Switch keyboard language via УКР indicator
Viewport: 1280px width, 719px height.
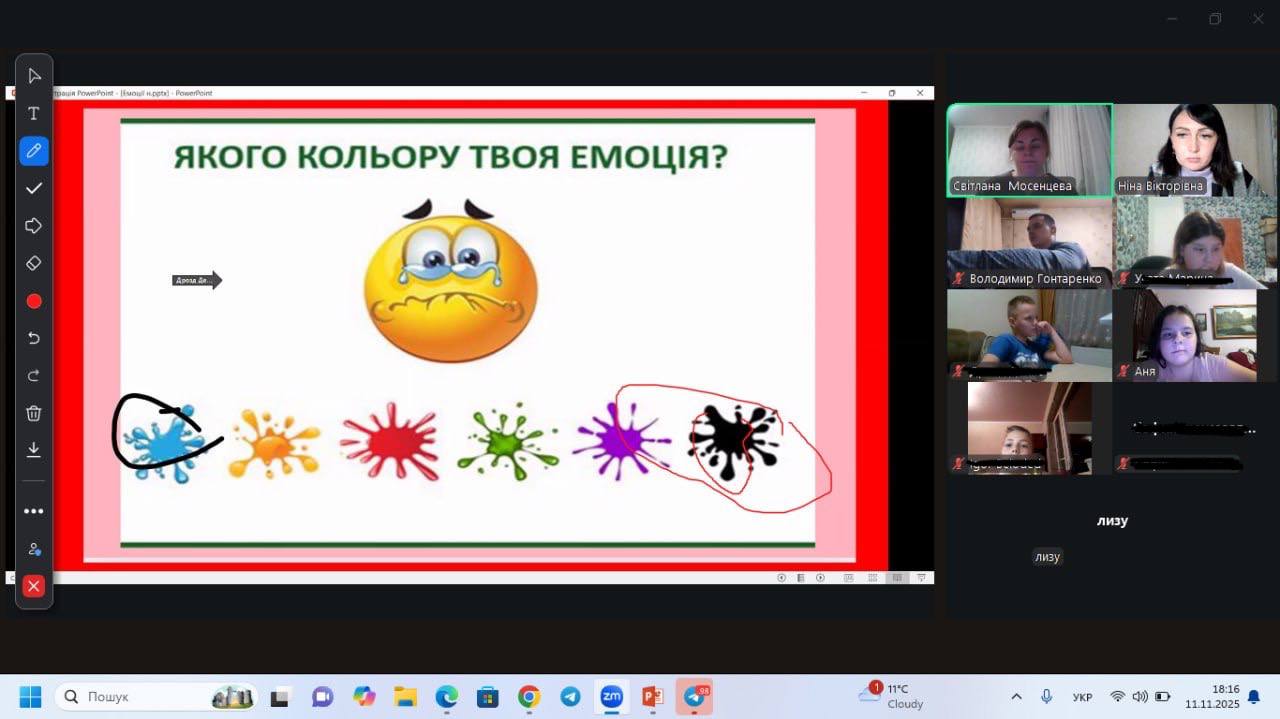(1082, 697)
